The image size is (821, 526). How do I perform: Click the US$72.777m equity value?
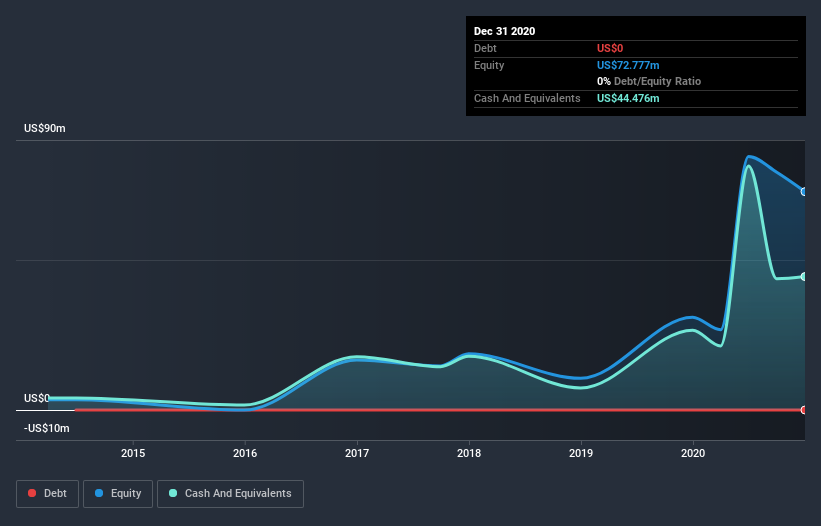[x=628, y=65]
